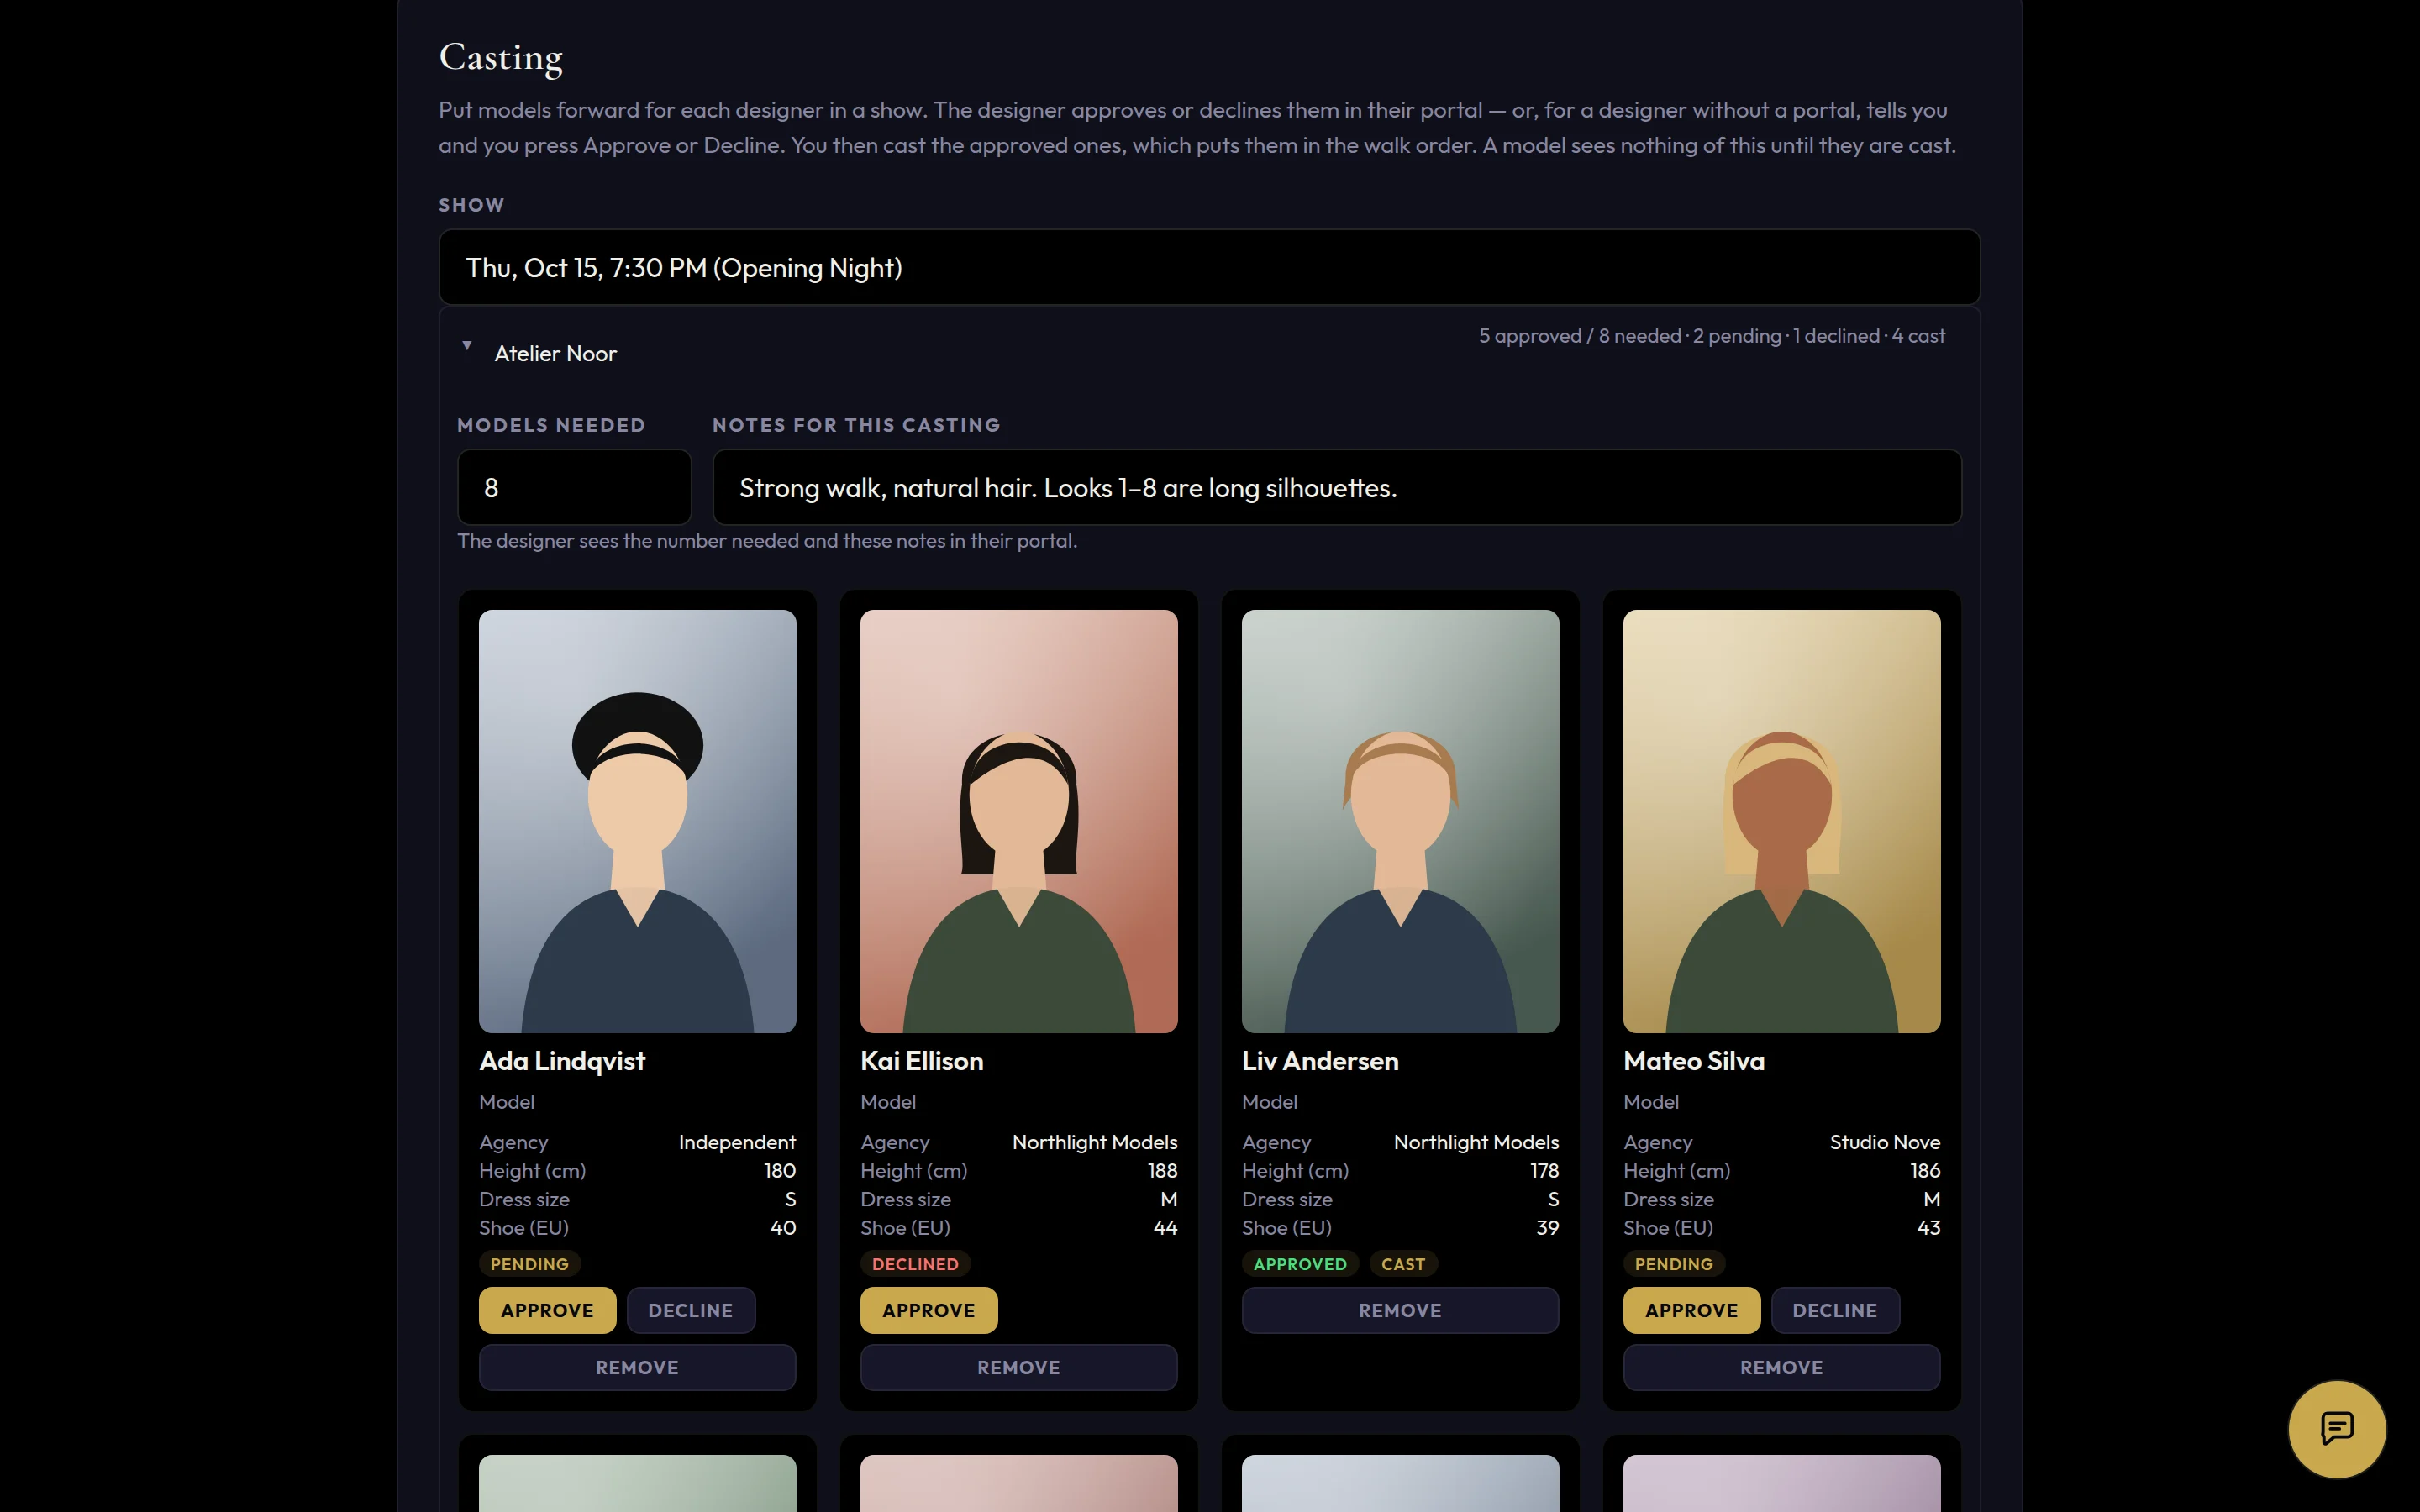Click Liv Andersen's APPROVED status badge

point(1300,1264)
